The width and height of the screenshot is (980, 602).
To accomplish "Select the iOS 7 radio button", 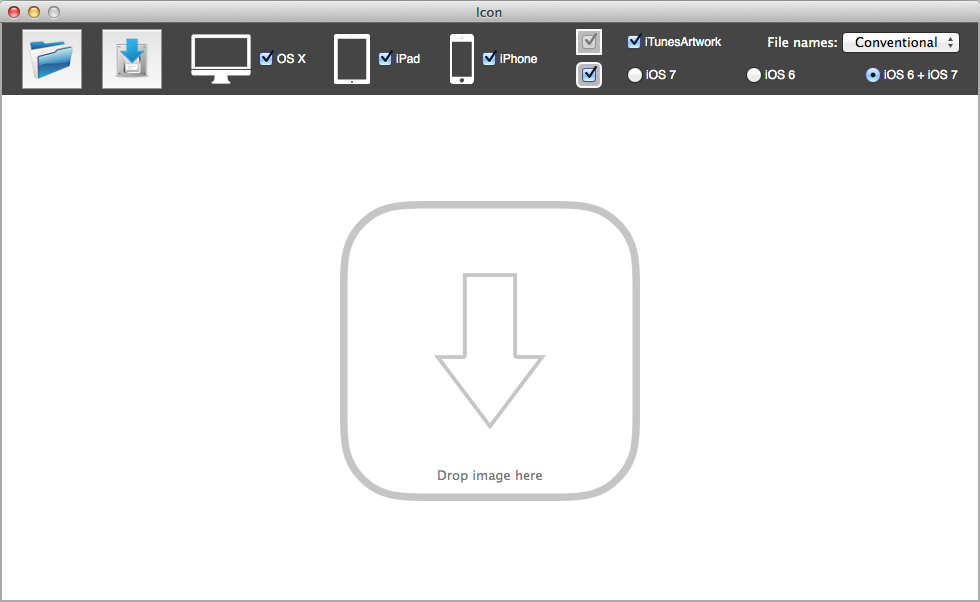I will pos(635,75).
